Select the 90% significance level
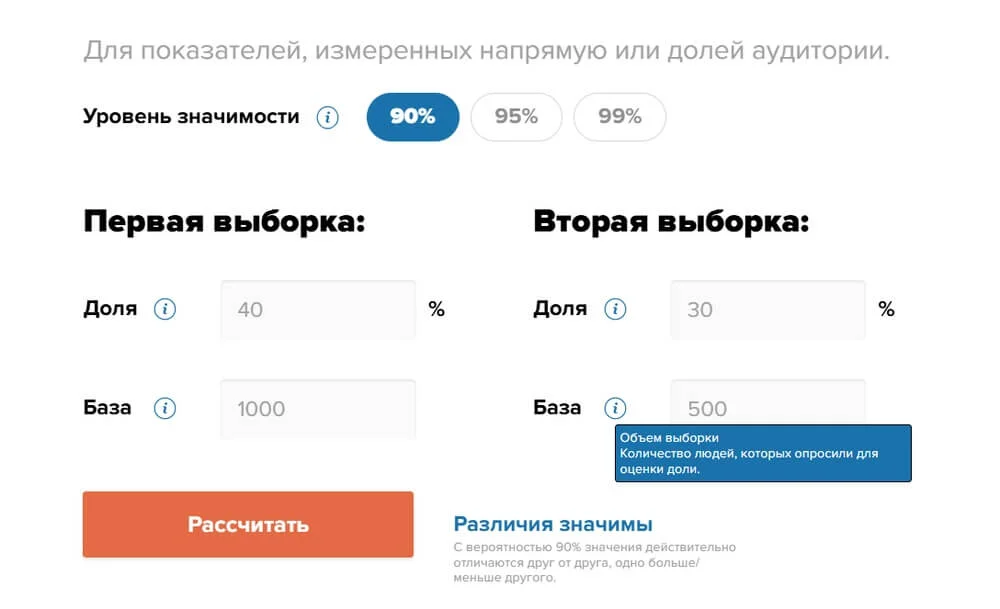This screenshot has width=1000, height=609. click(x=413, y=117)
